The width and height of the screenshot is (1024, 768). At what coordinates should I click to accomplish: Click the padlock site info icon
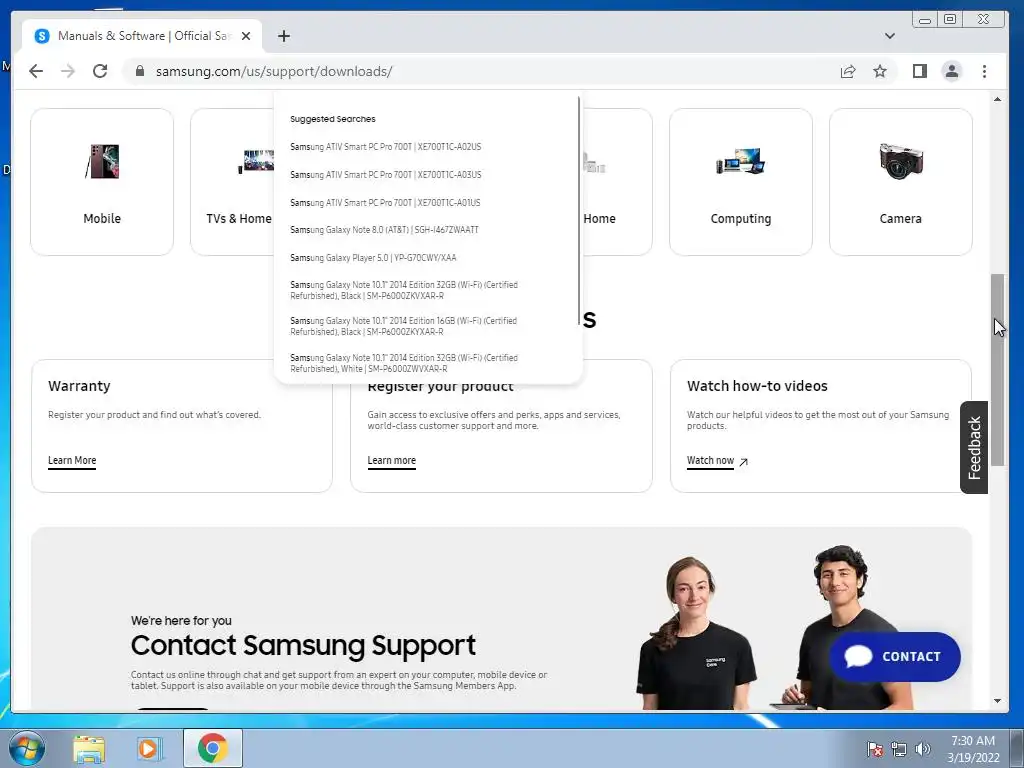point(139,71)
